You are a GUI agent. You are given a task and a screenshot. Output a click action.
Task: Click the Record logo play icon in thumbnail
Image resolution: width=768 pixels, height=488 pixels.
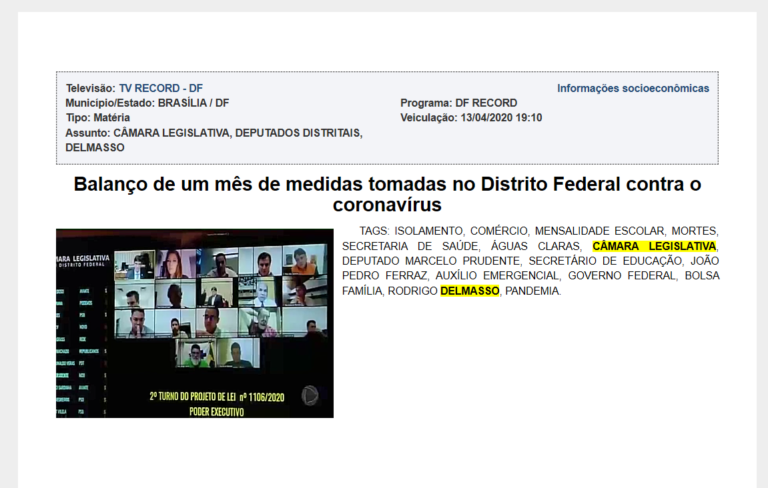pyautogui.click(x=310, y=395)
